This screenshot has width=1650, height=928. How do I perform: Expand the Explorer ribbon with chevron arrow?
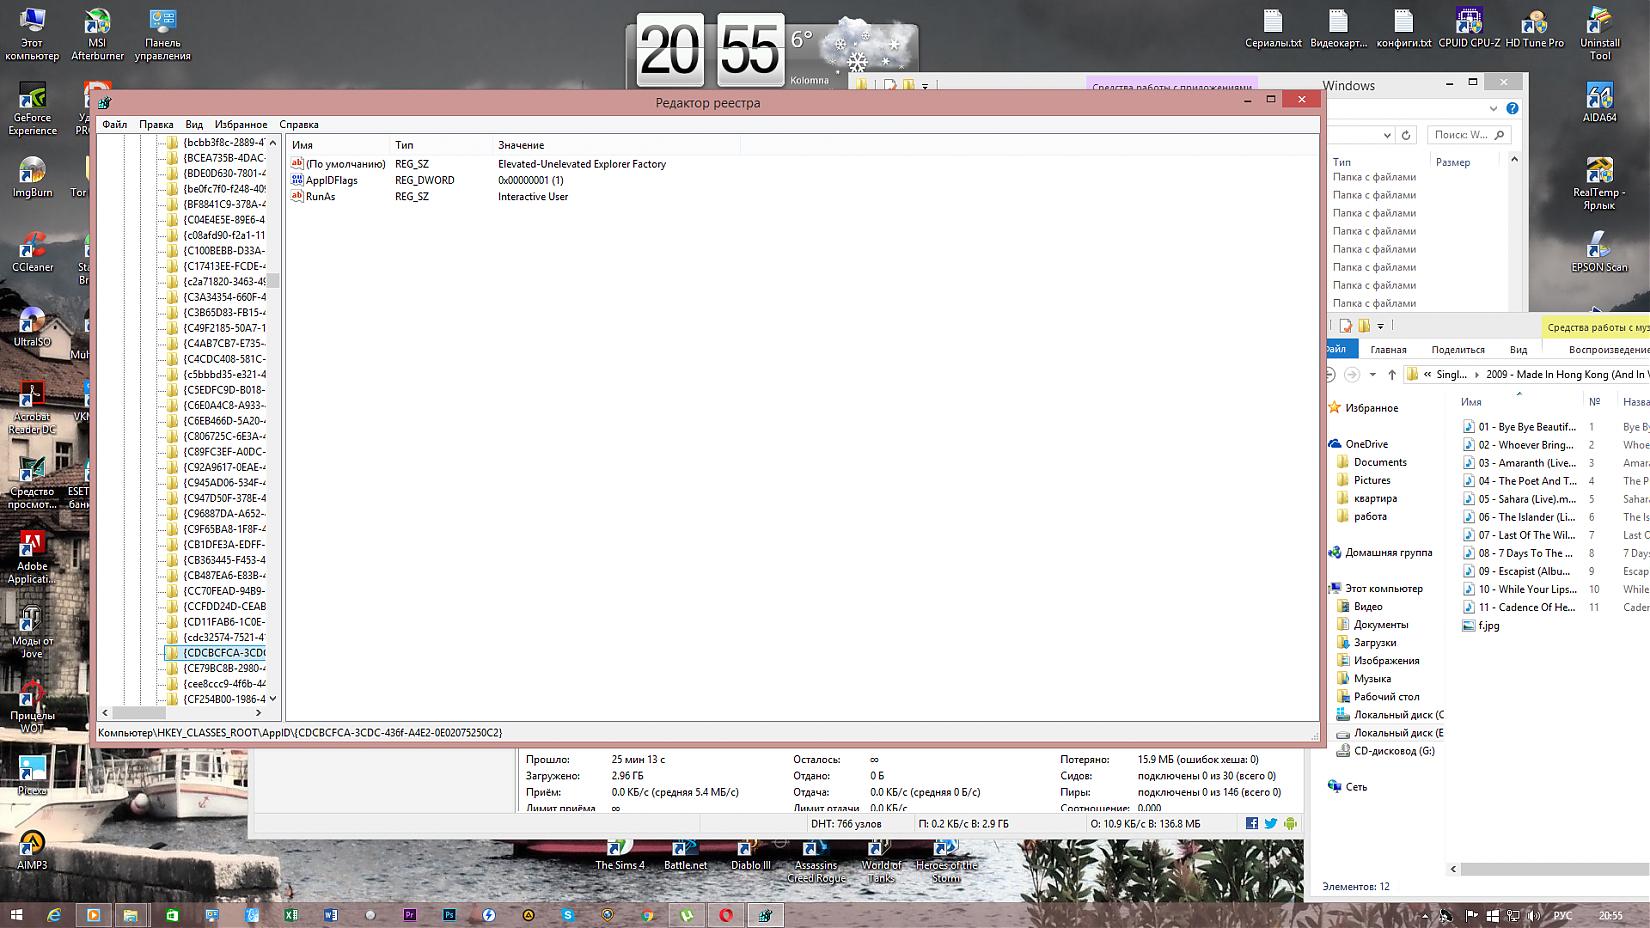tap(1493, 108)
